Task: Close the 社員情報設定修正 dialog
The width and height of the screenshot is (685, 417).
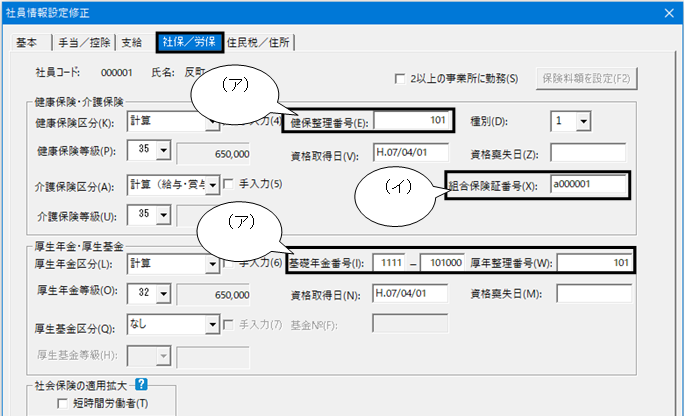Action: pos(669,13)
